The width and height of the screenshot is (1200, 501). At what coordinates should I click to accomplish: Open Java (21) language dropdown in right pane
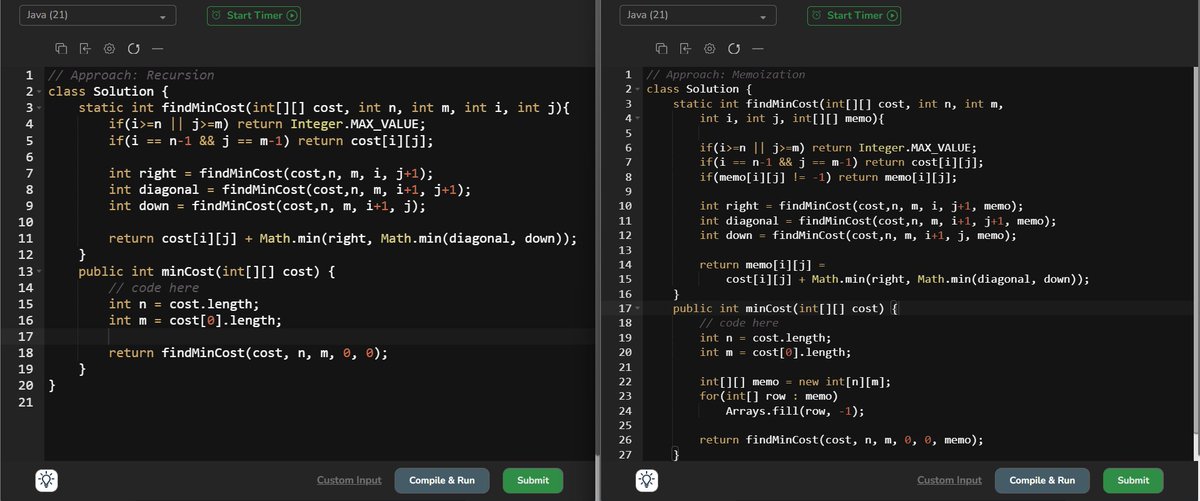(700, 16)
